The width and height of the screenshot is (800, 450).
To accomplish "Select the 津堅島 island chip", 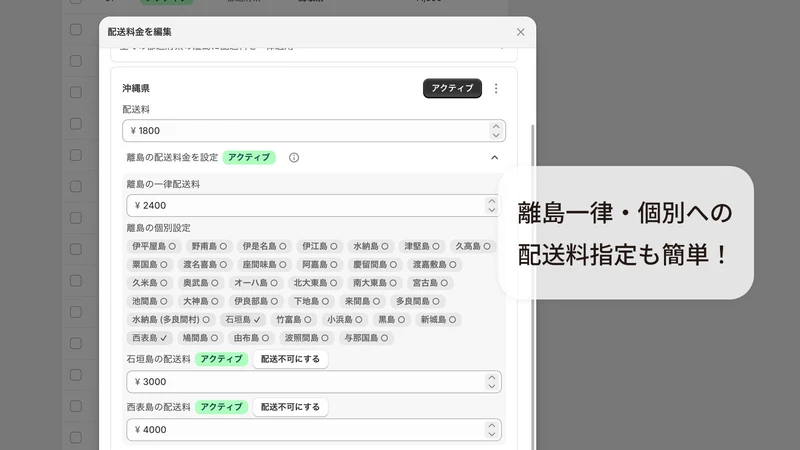I will [x=421, y=246].
